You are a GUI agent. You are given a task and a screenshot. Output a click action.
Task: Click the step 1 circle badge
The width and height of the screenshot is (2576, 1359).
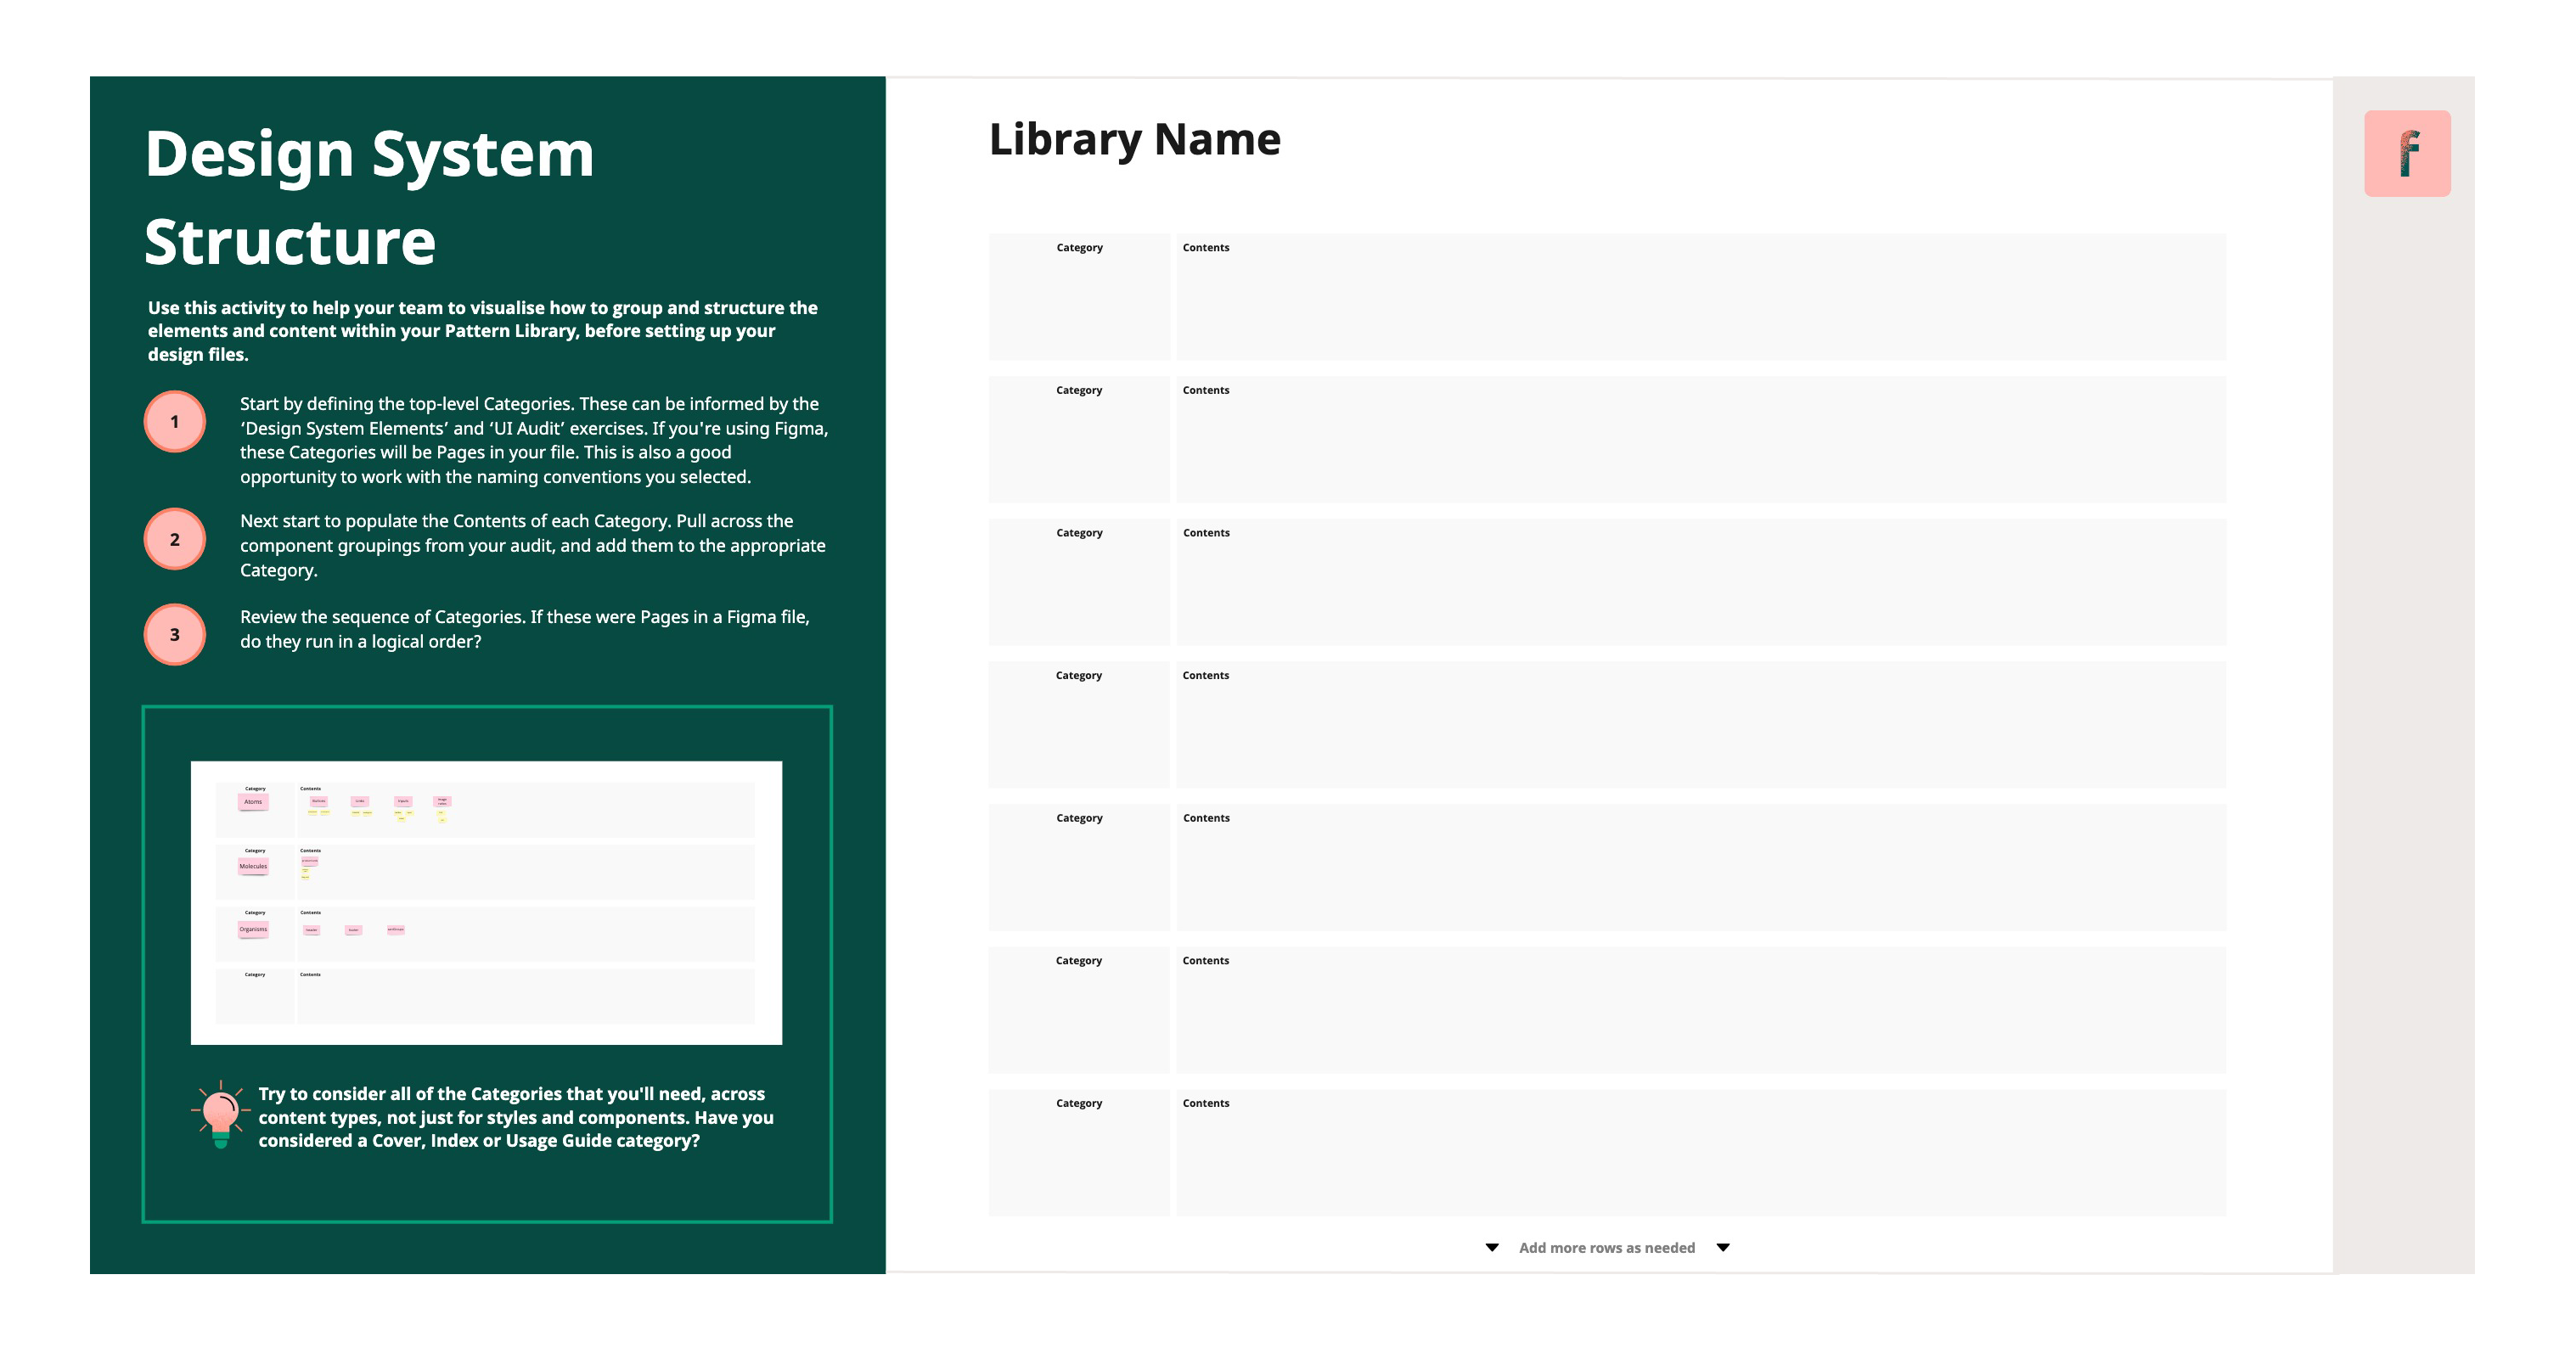[x=175, y=421]
